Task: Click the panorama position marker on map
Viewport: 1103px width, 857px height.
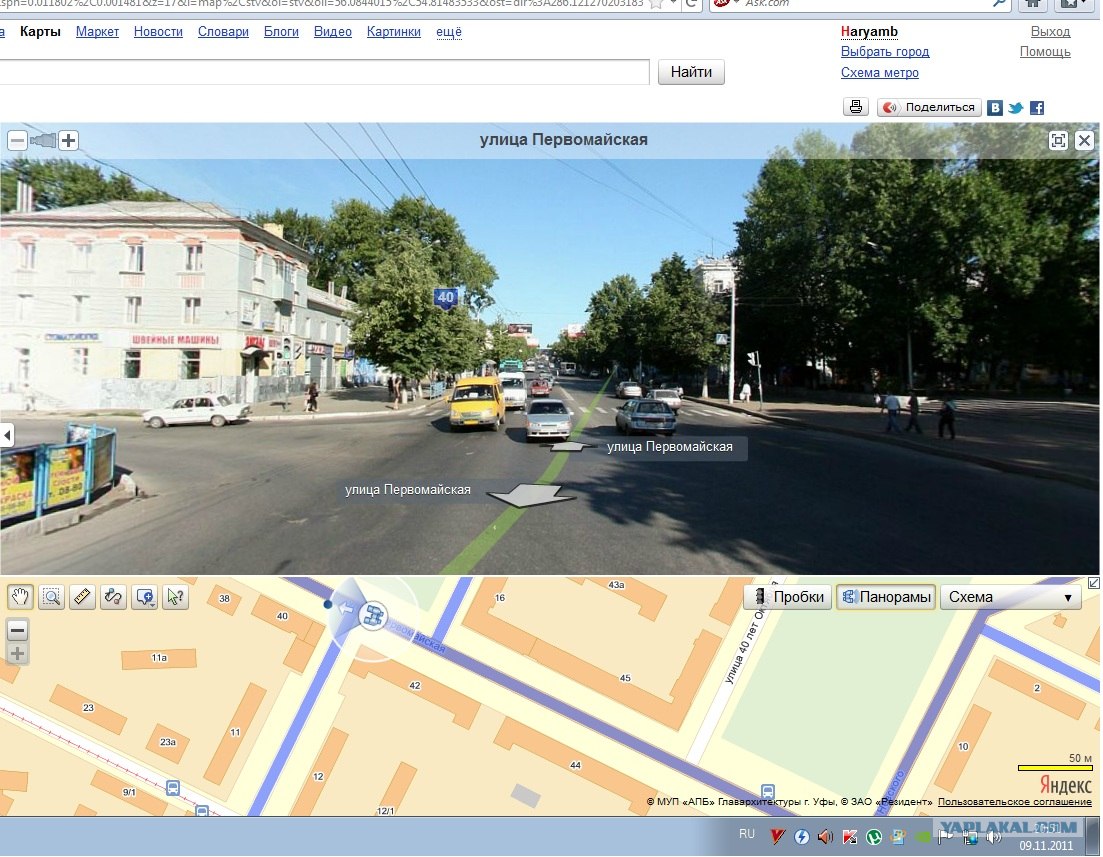Action: point(373,615)
